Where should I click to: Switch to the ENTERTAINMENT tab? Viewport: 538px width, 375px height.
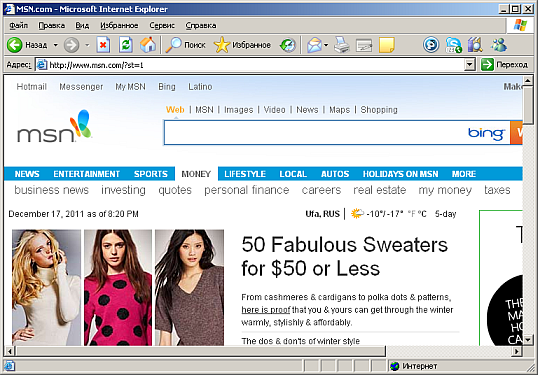coord(86,174)
